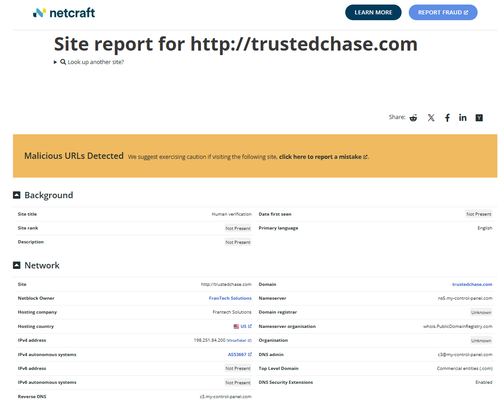Share the report on Hacker News
The height and width of the screenshot is (404, 500).
click(x=479, y=118)
